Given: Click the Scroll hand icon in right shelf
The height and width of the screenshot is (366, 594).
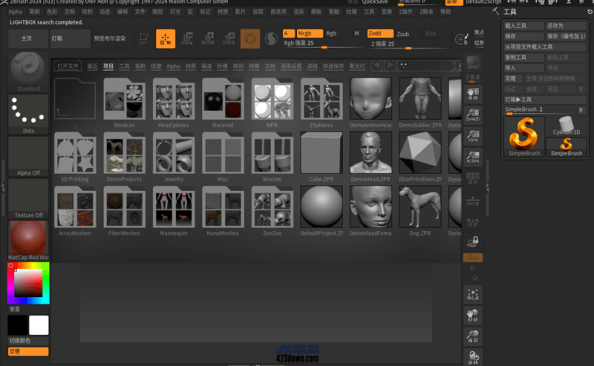Looking at the screenshot, I should tap(473, 94).
